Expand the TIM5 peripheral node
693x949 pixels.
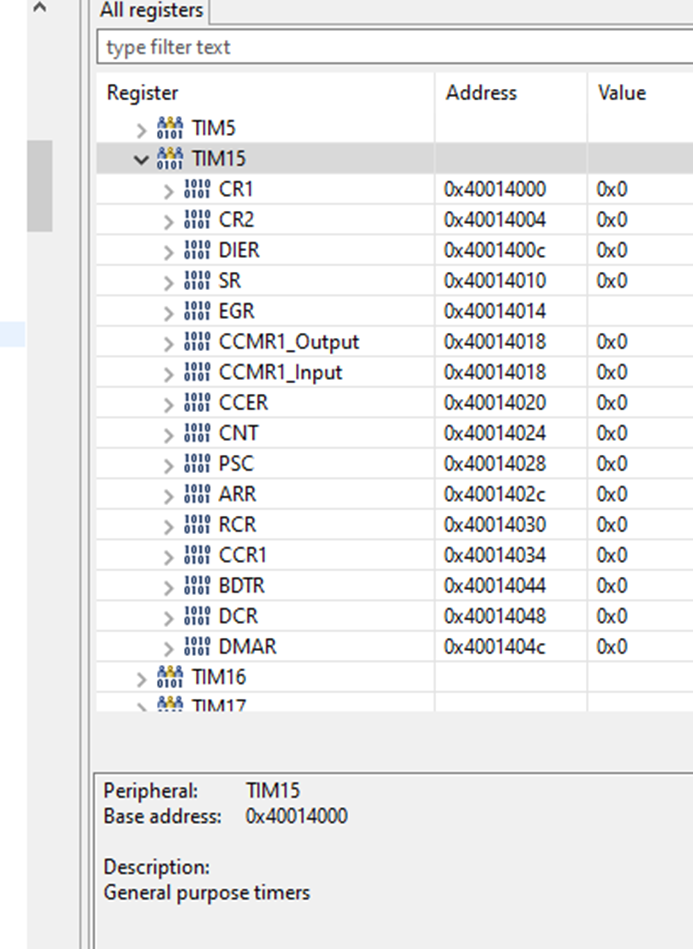(142, 130)
